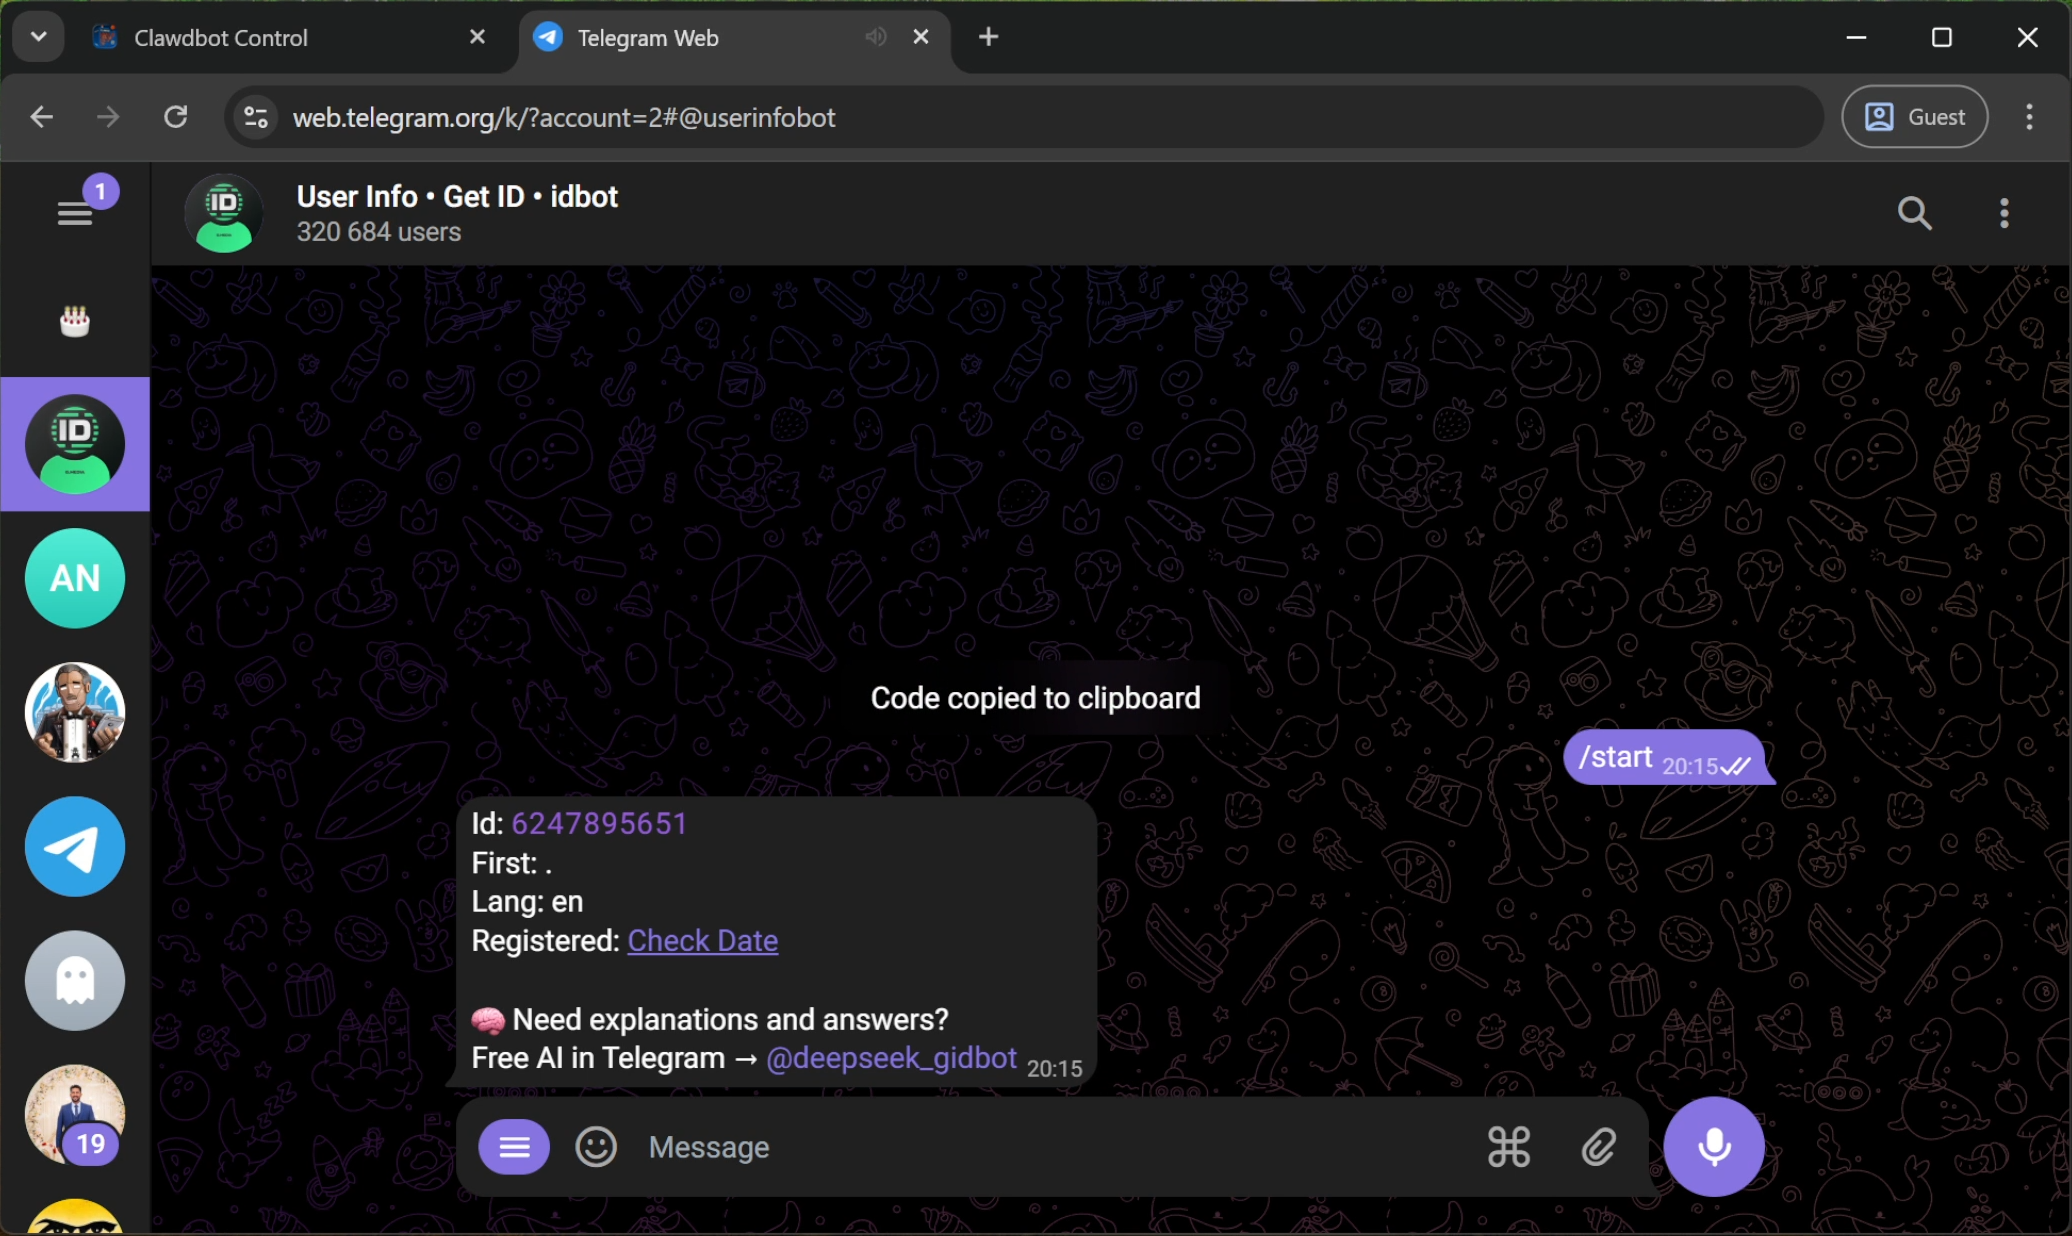Click the emoji picker in the message bar

(596, 1147)
